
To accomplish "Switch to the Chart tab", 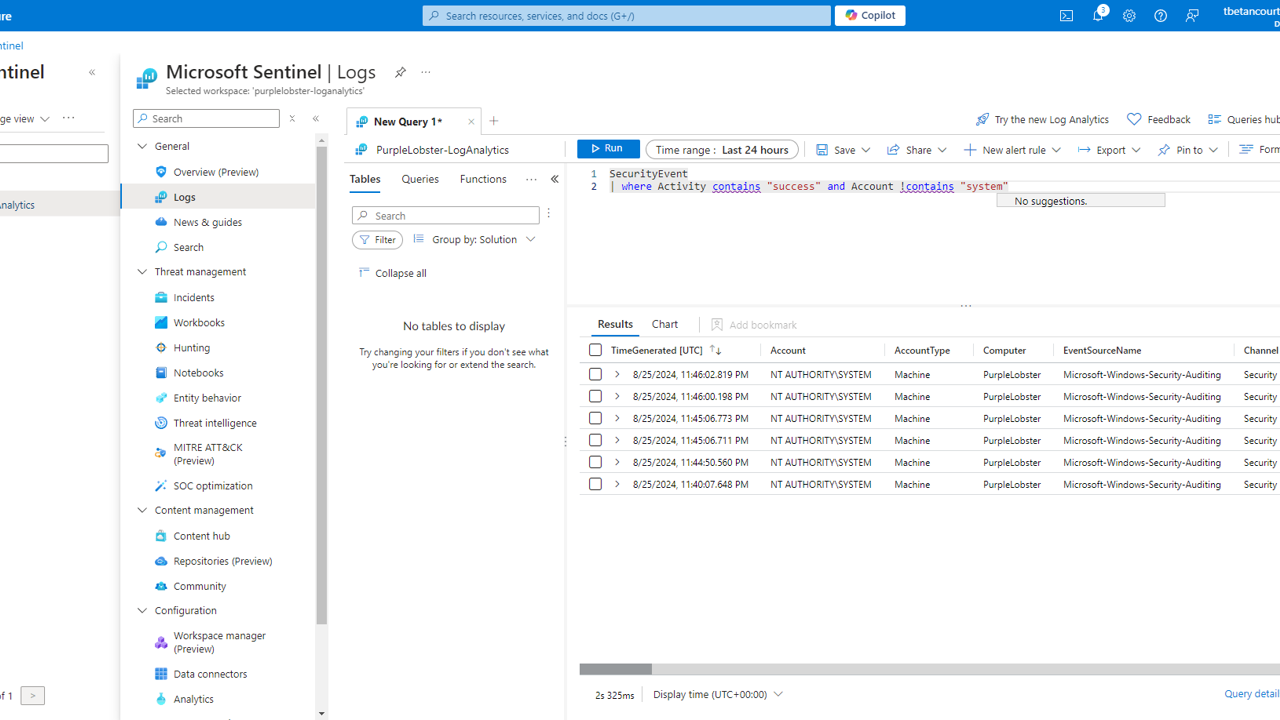I will 665,324.
